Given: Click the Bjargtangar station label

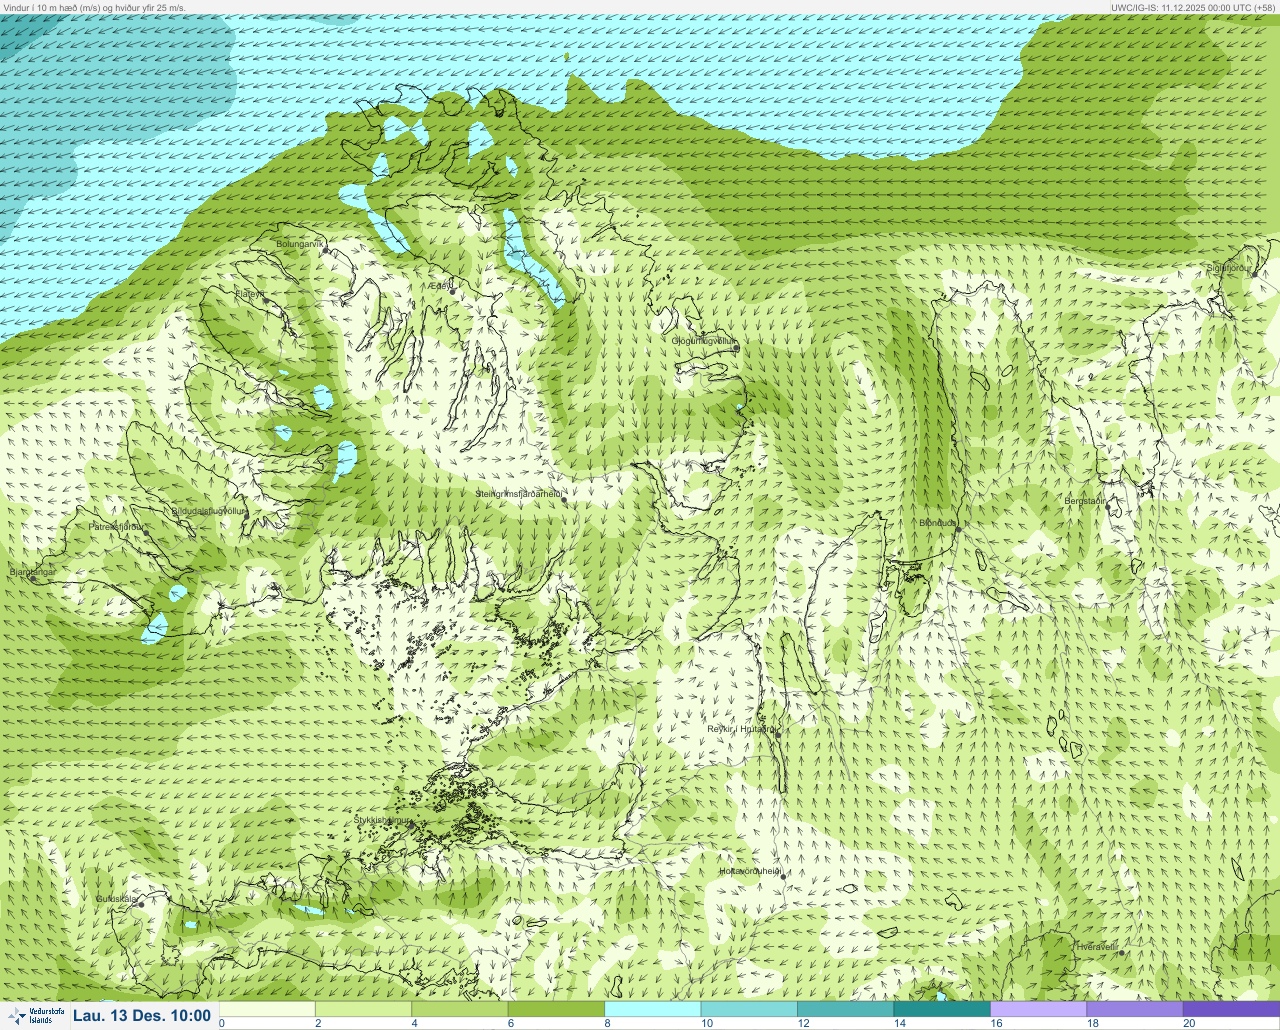Looking at the screenshot, I should point(31,572).
